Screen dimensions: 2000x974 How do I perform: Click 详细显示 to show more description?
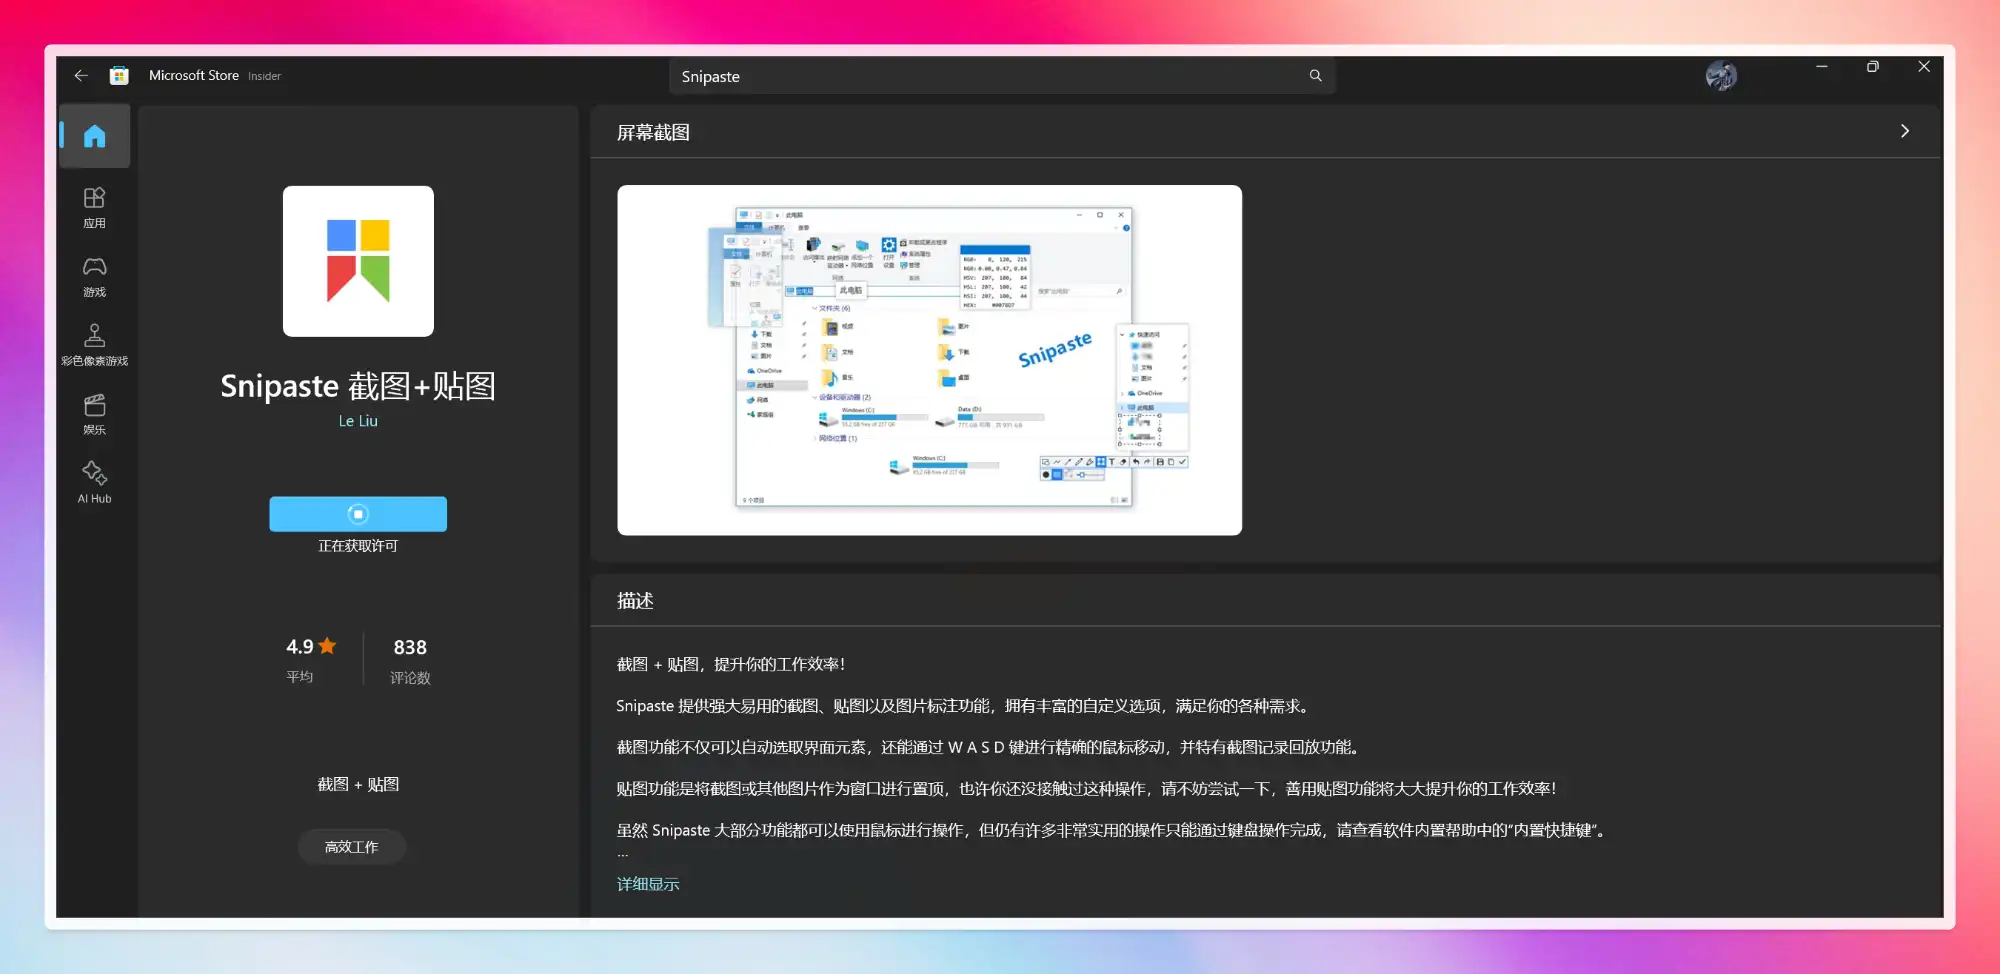(648, 884)
